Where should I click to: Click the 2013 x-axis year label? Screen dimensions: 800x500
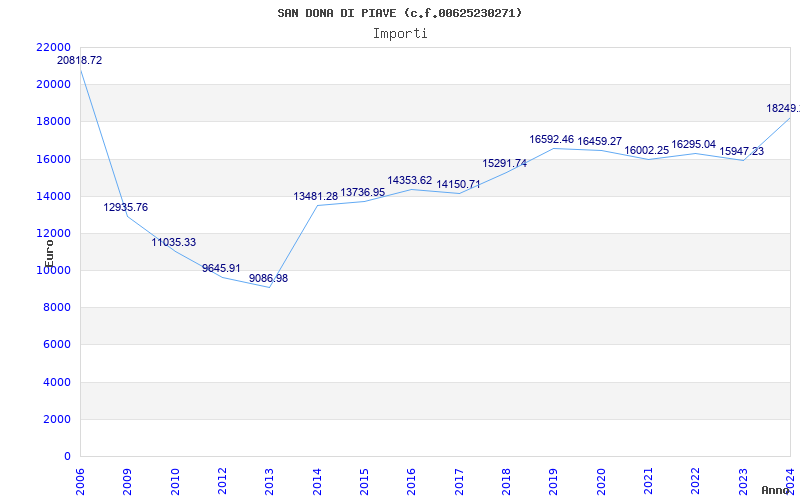(269, 481)
